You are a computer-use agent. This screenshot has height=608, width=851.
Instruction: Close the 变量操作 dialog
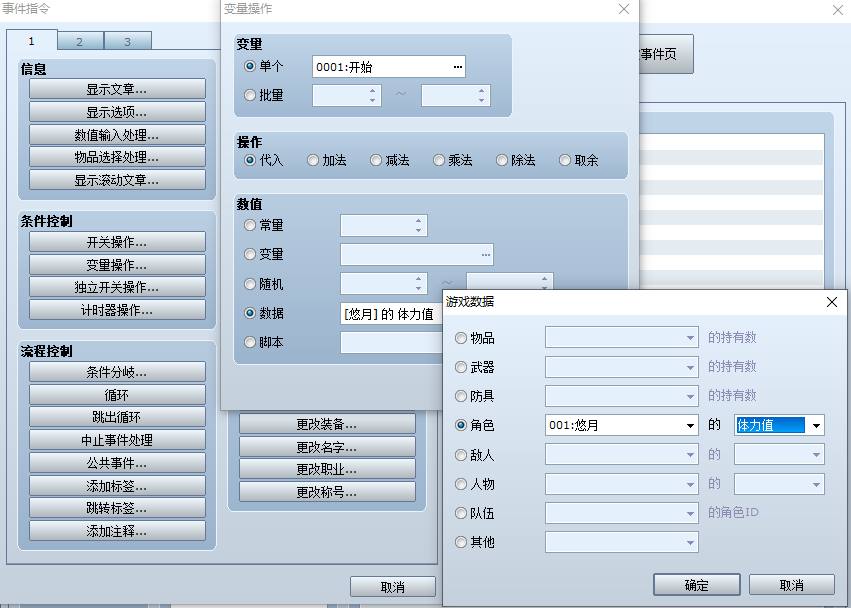[x=624, y=9]
